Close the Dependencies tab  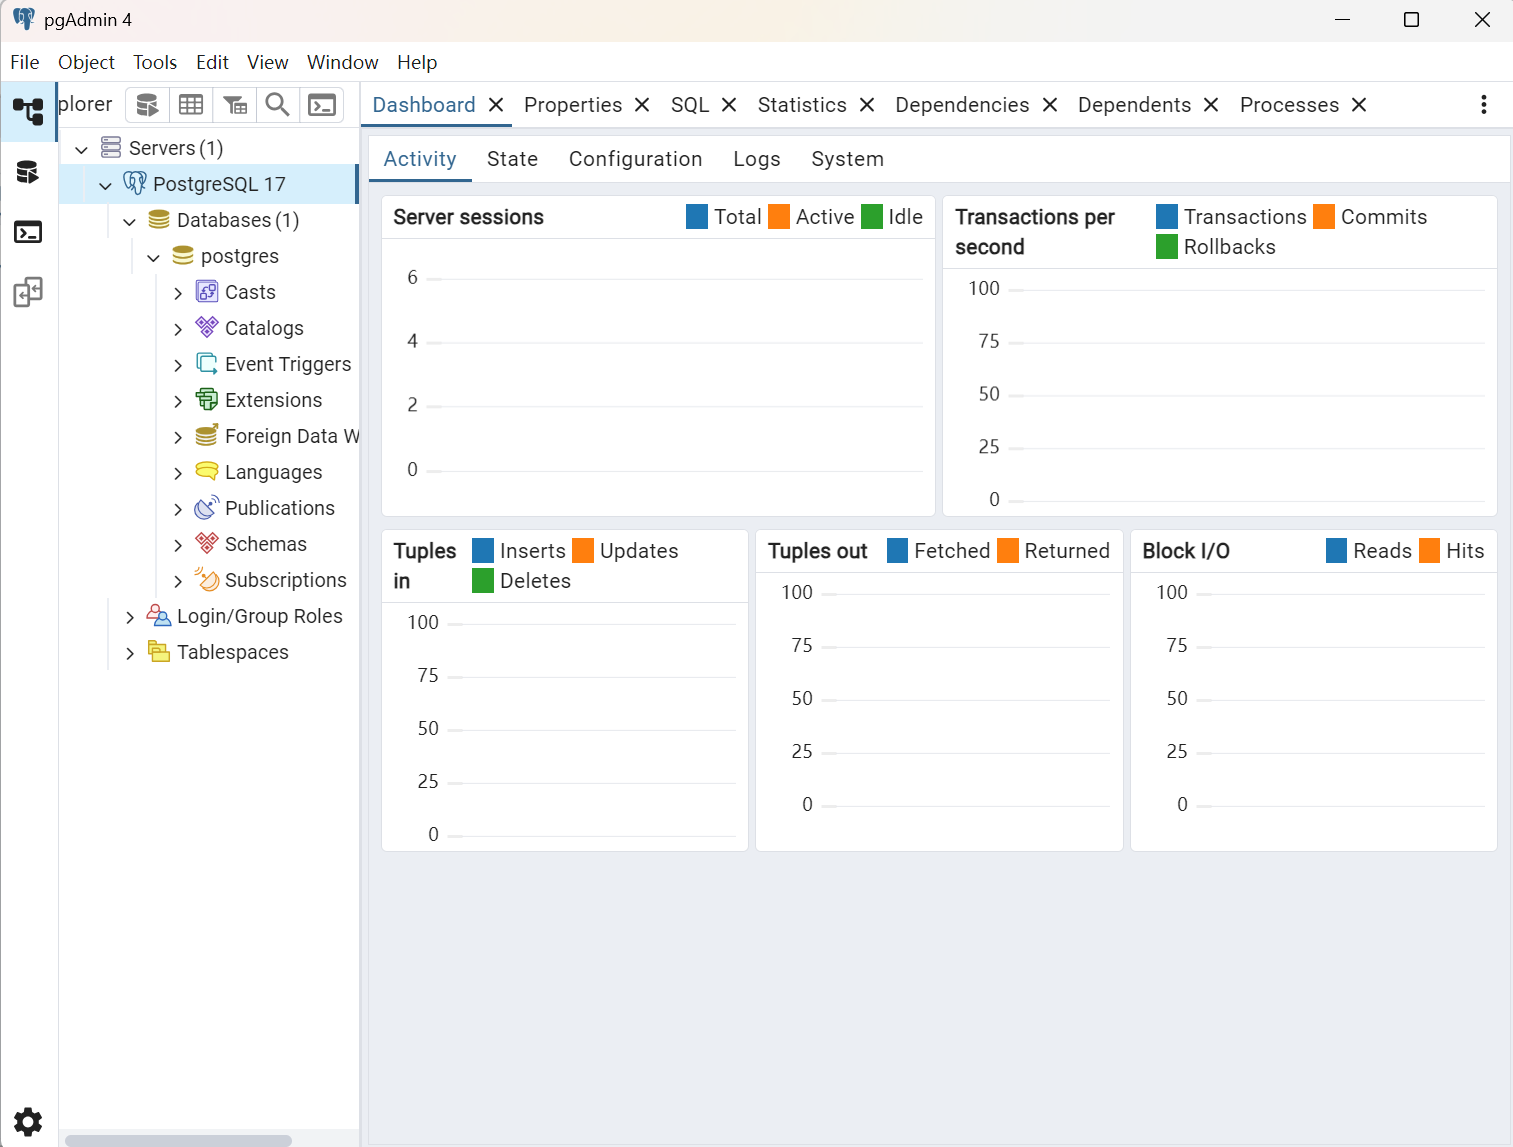(x=1050, y=105)
